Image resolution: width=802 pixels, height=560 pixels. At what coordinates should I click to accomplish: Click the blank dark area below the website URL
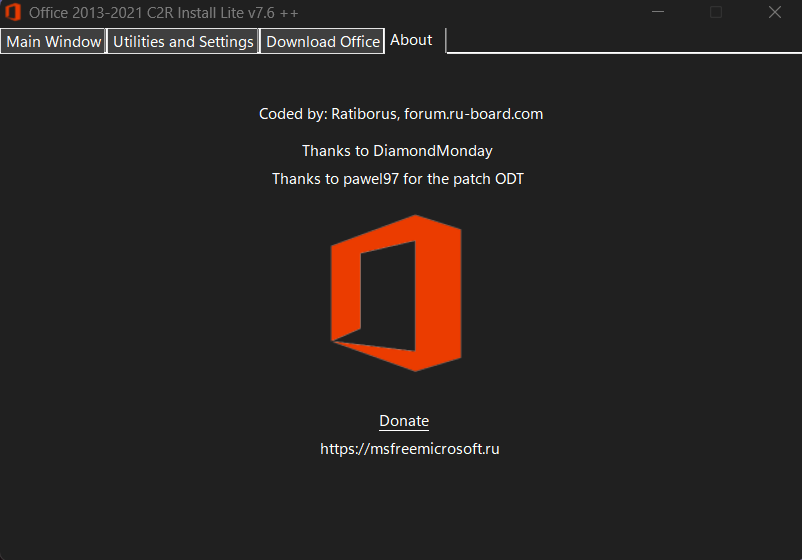point(401,506)
